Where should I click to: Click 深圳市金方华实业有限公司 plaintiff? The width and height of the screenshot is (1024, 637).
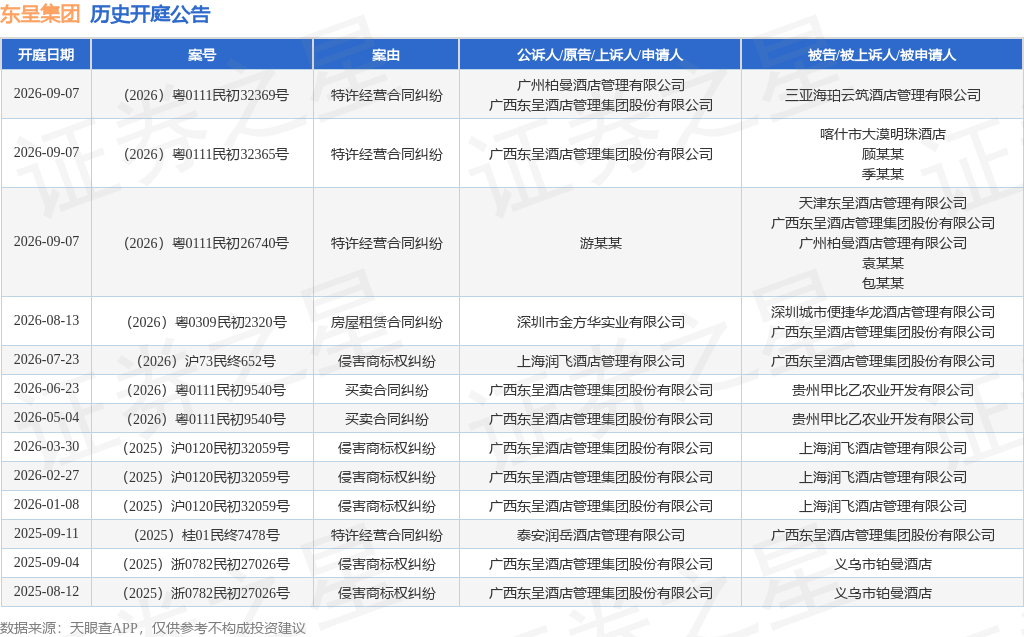coord(600,322)
